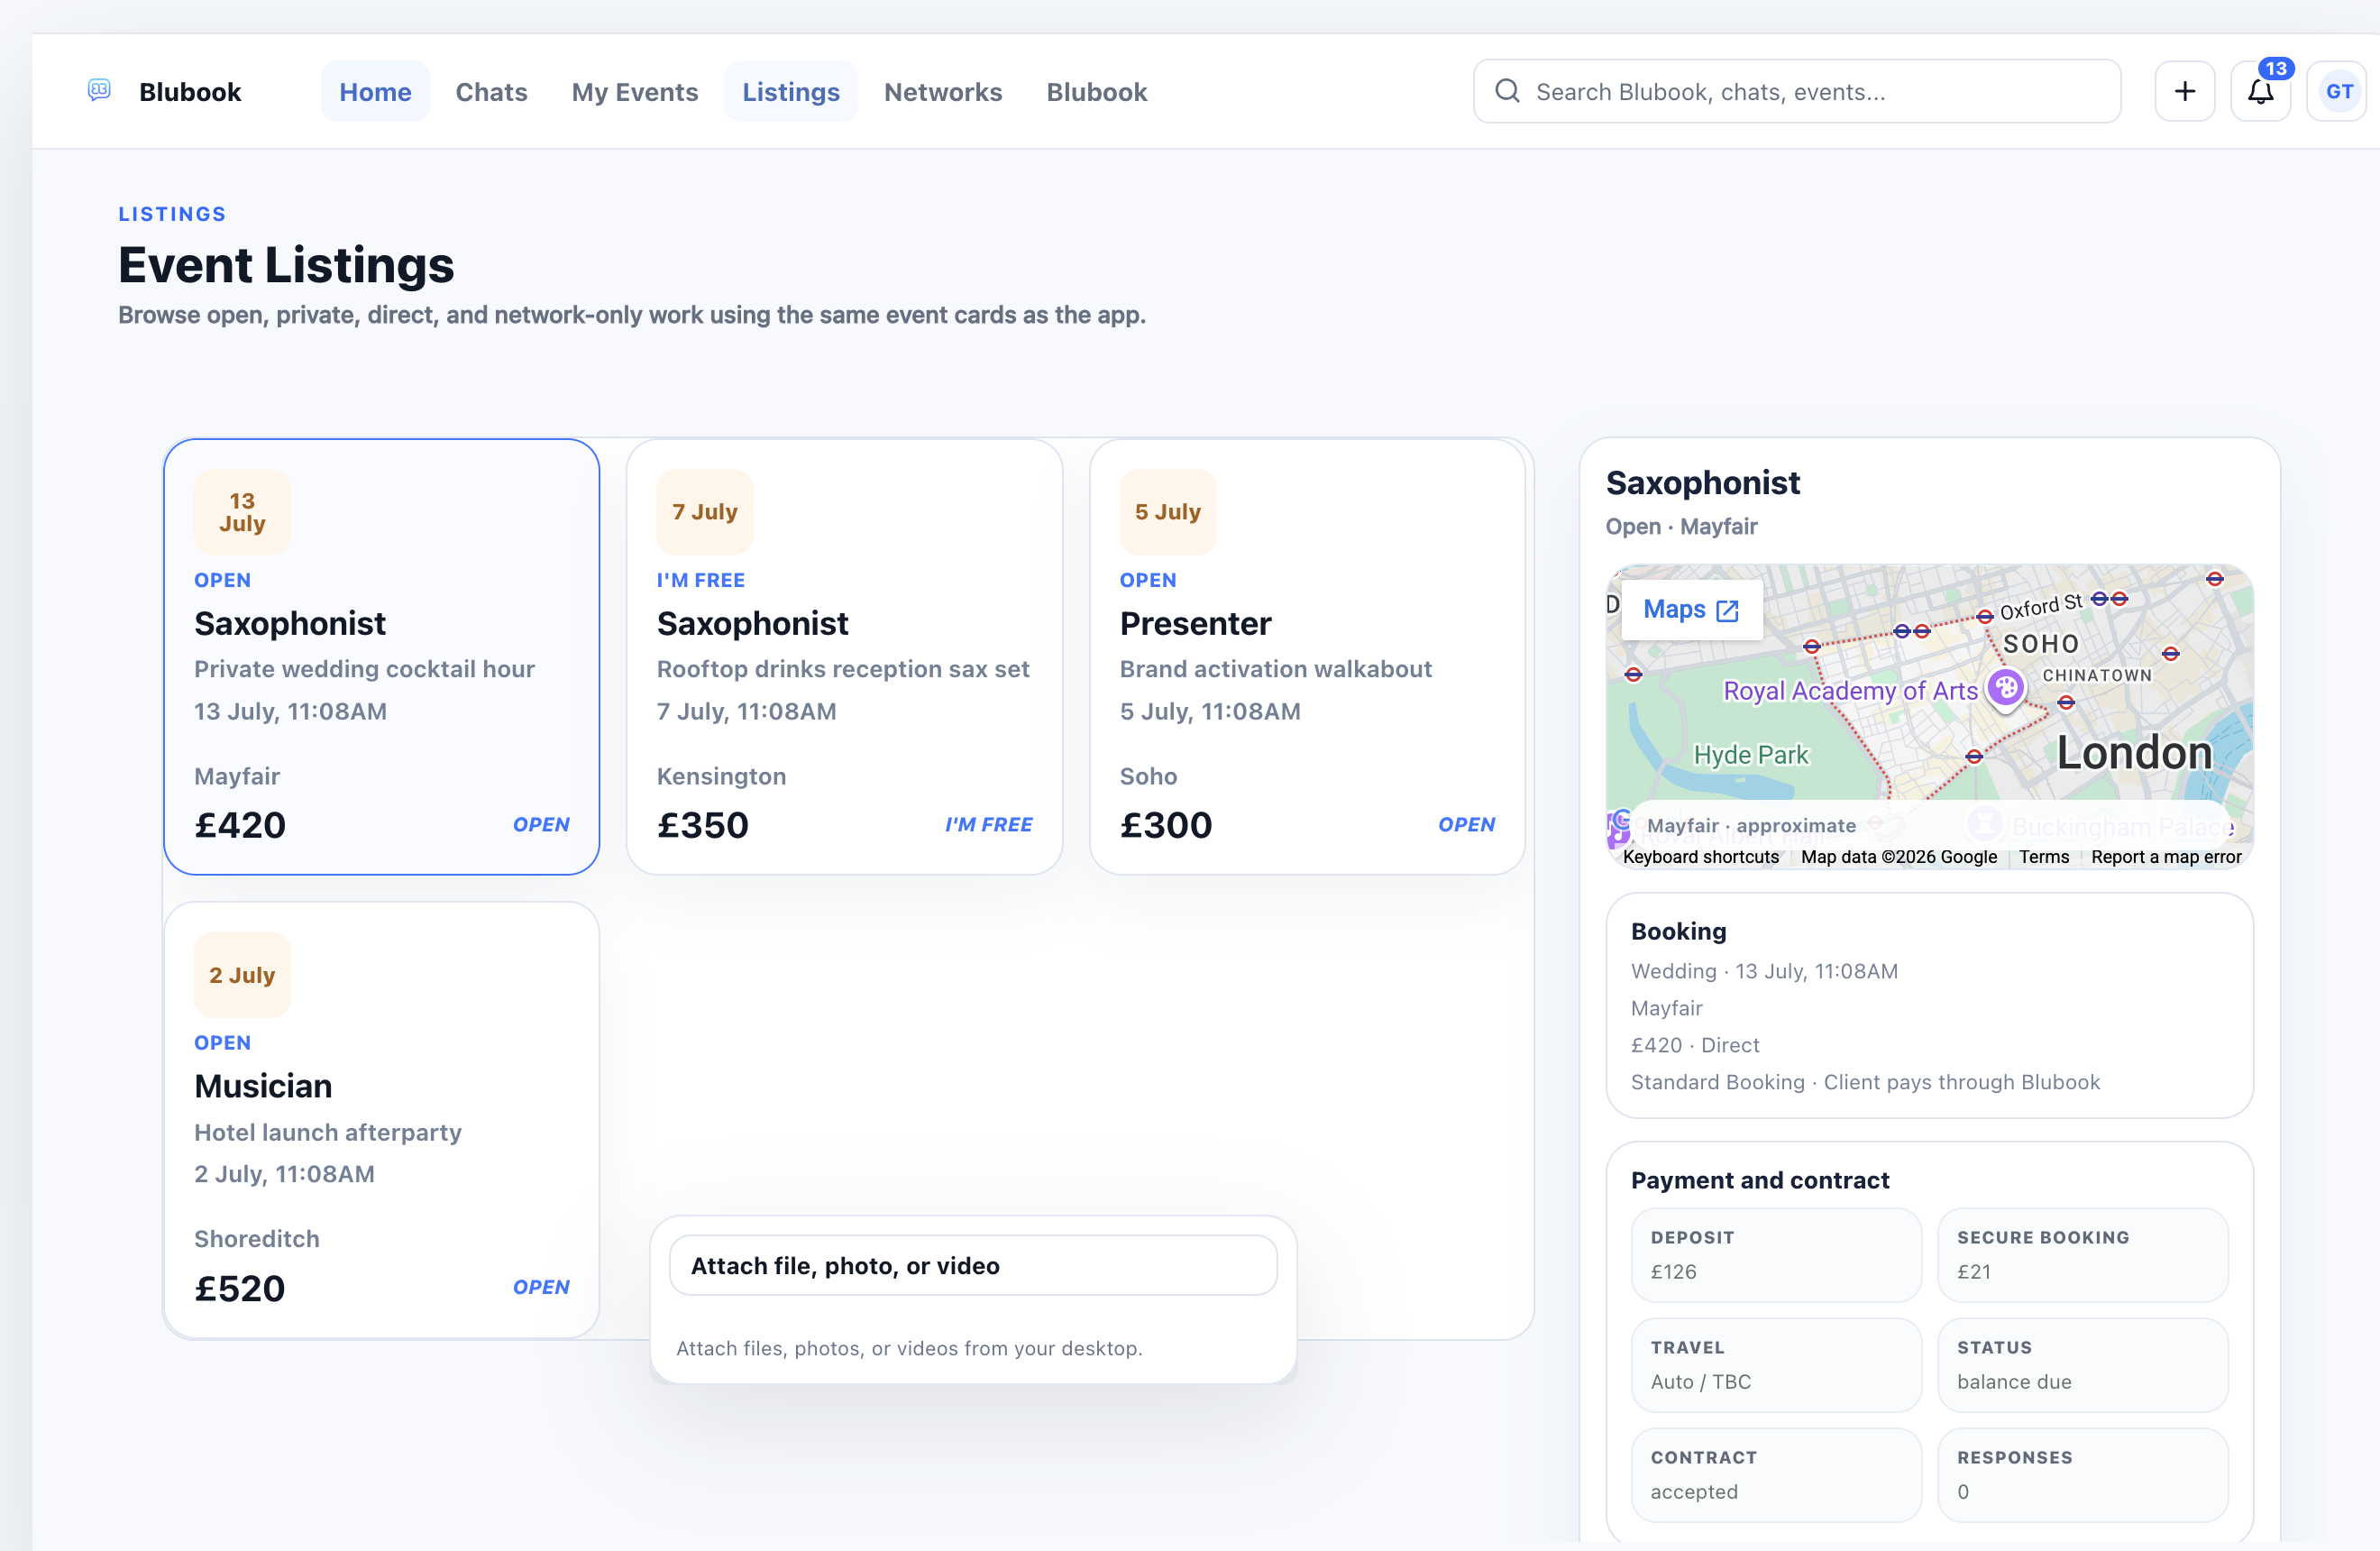Click the Blubook logo icon
Viewport: 2380px width, 1551px height.
(99, 91)
